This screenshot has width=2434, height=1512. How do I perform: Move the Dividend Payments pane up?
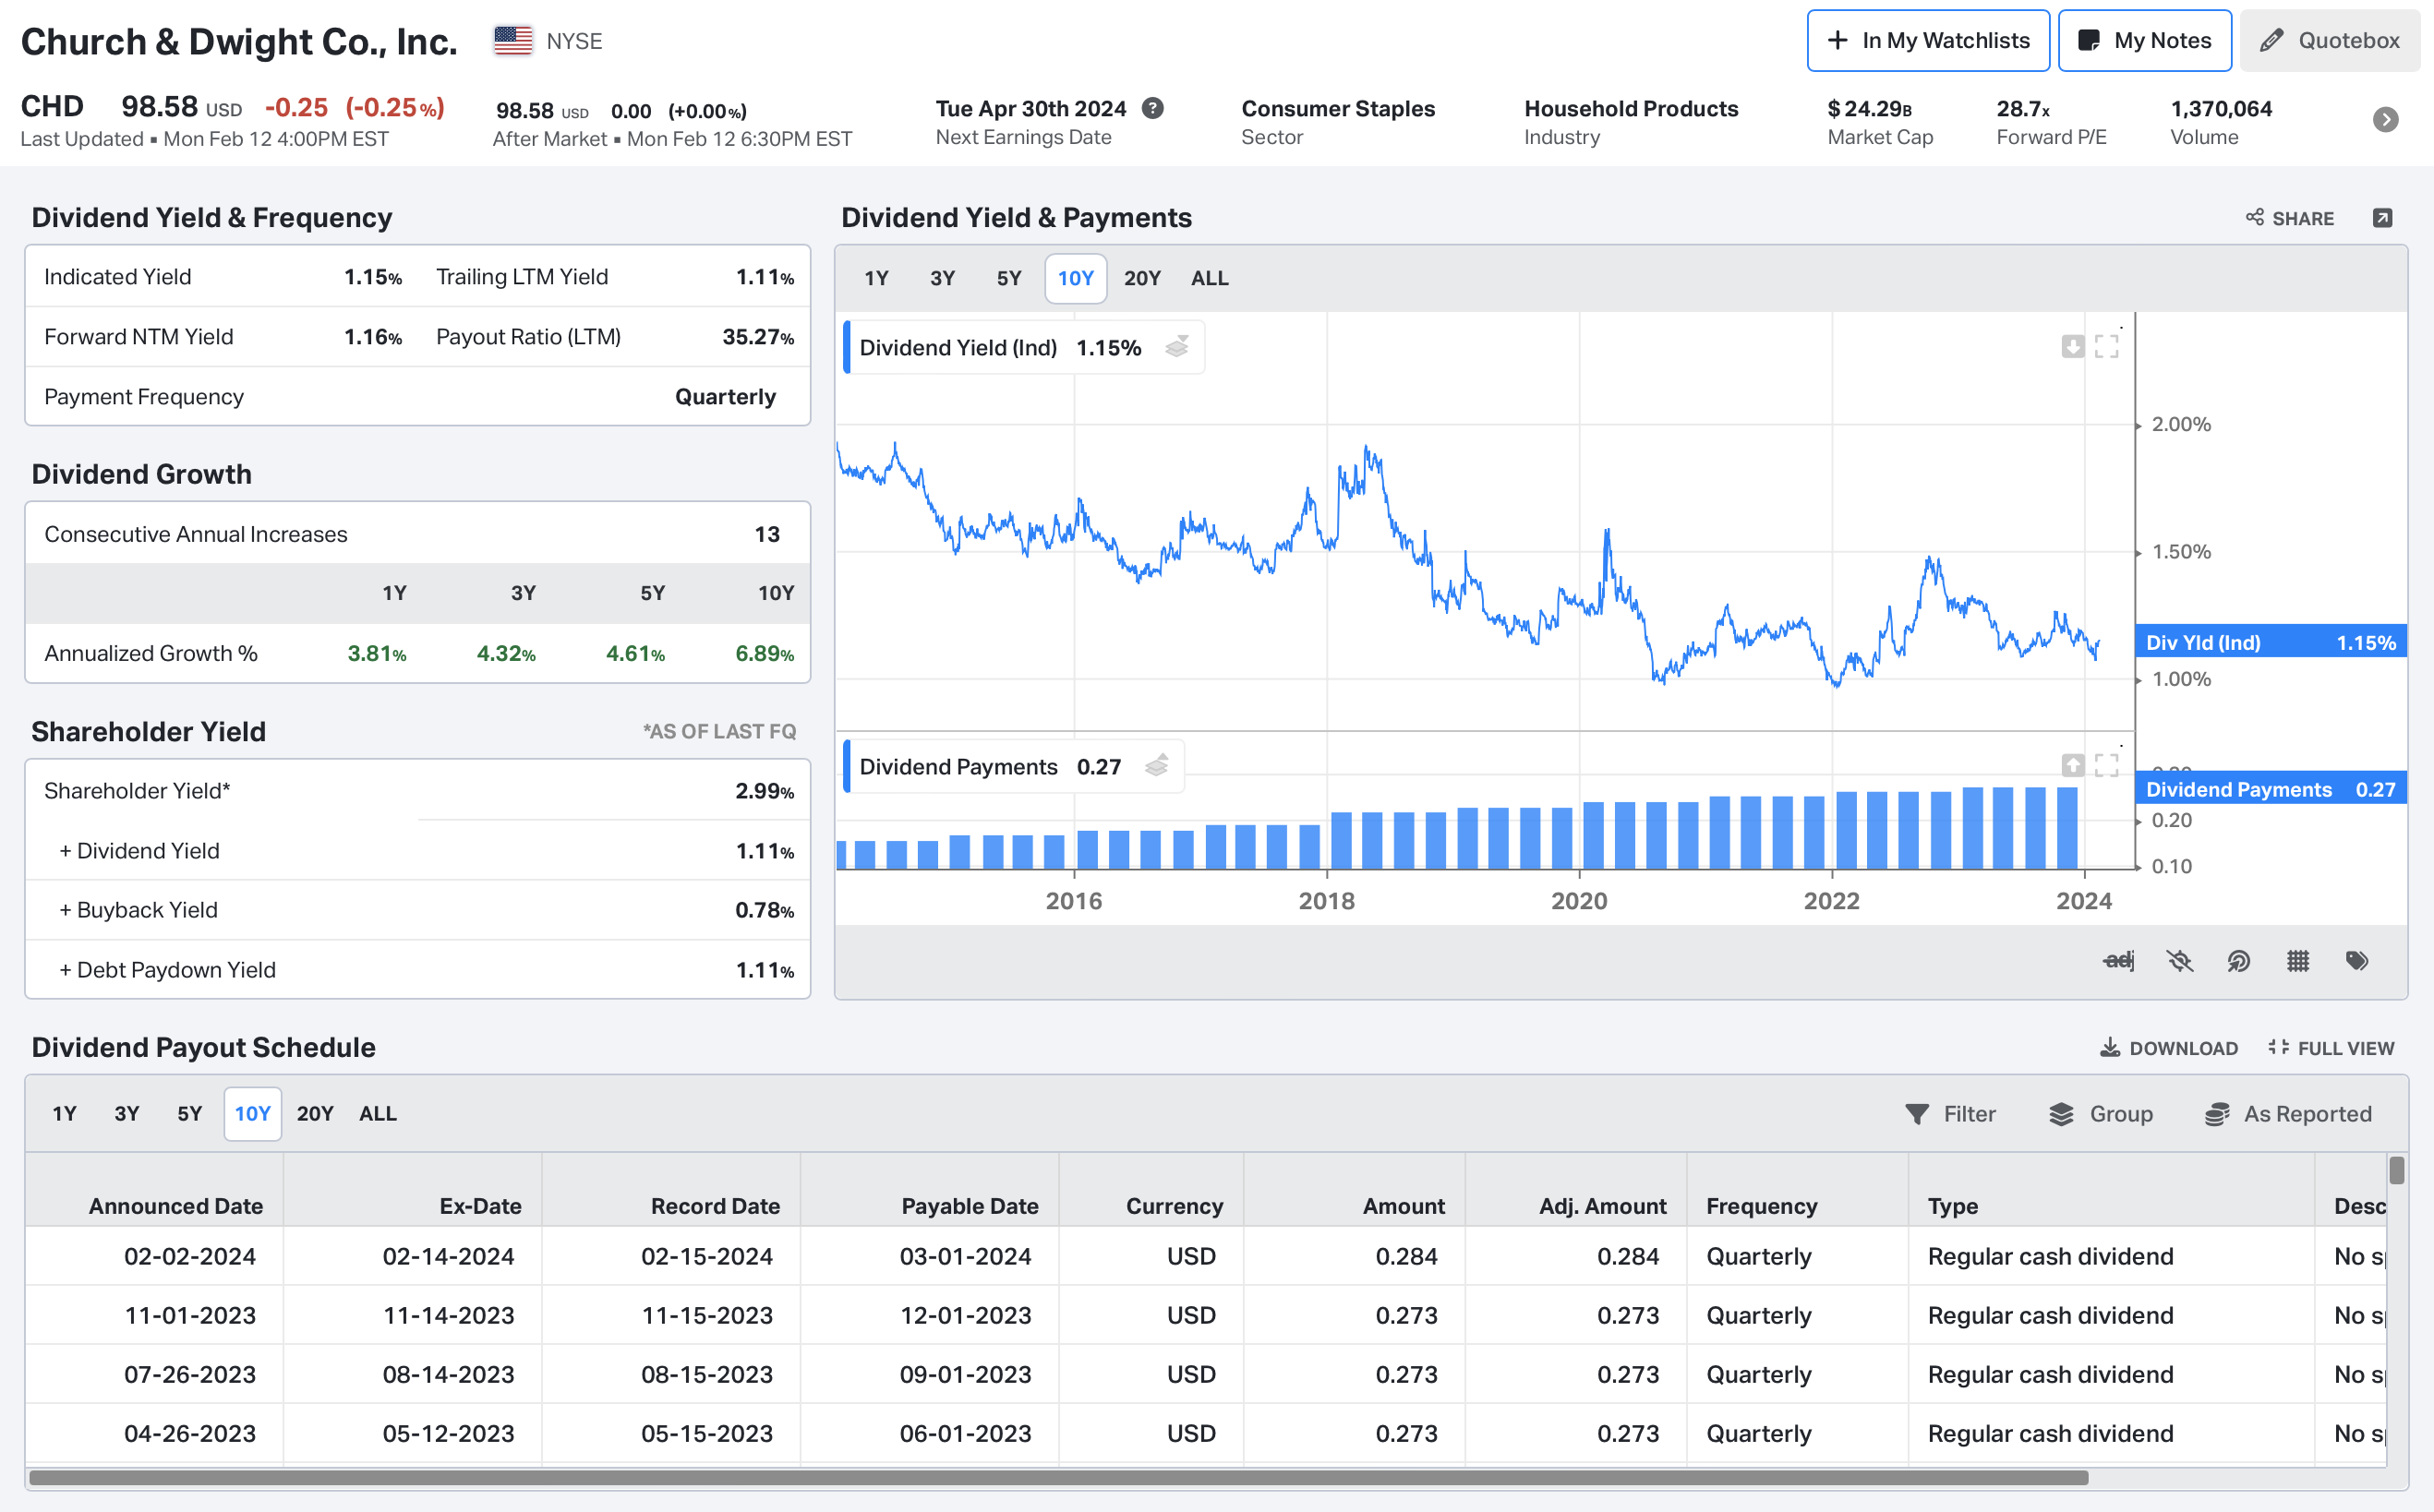(2073, 766)
